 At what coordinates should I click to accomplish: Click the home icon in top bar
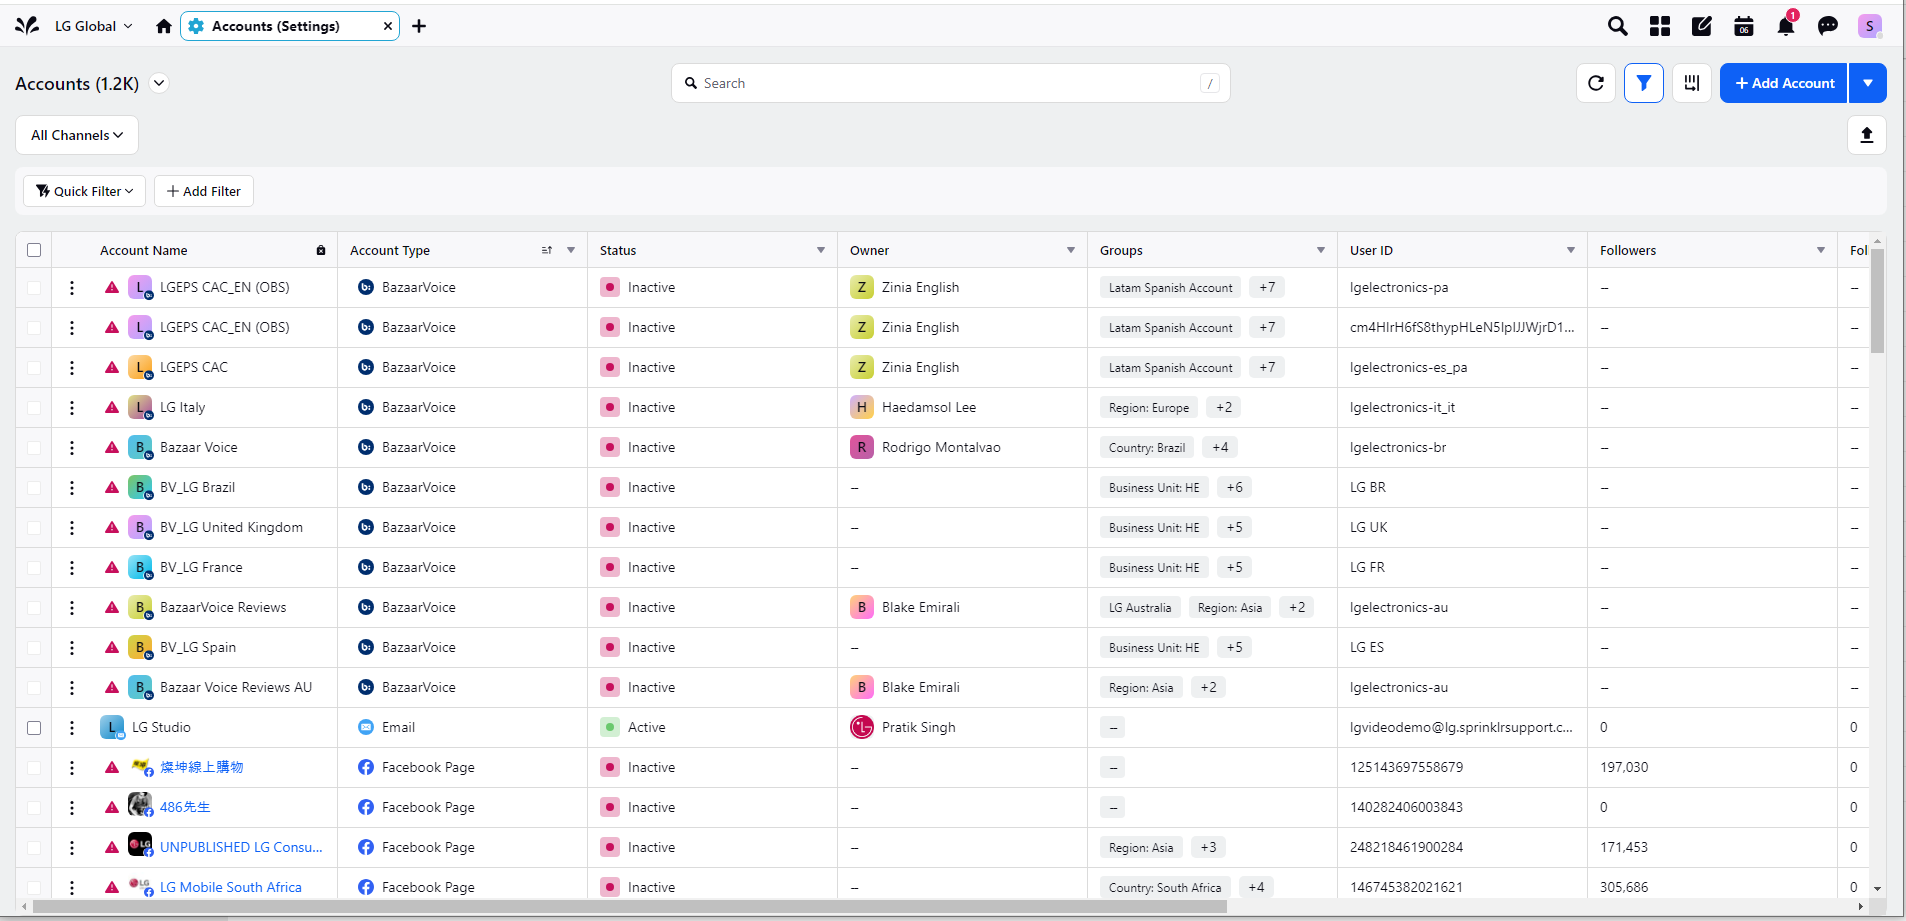tap(164, 26)
